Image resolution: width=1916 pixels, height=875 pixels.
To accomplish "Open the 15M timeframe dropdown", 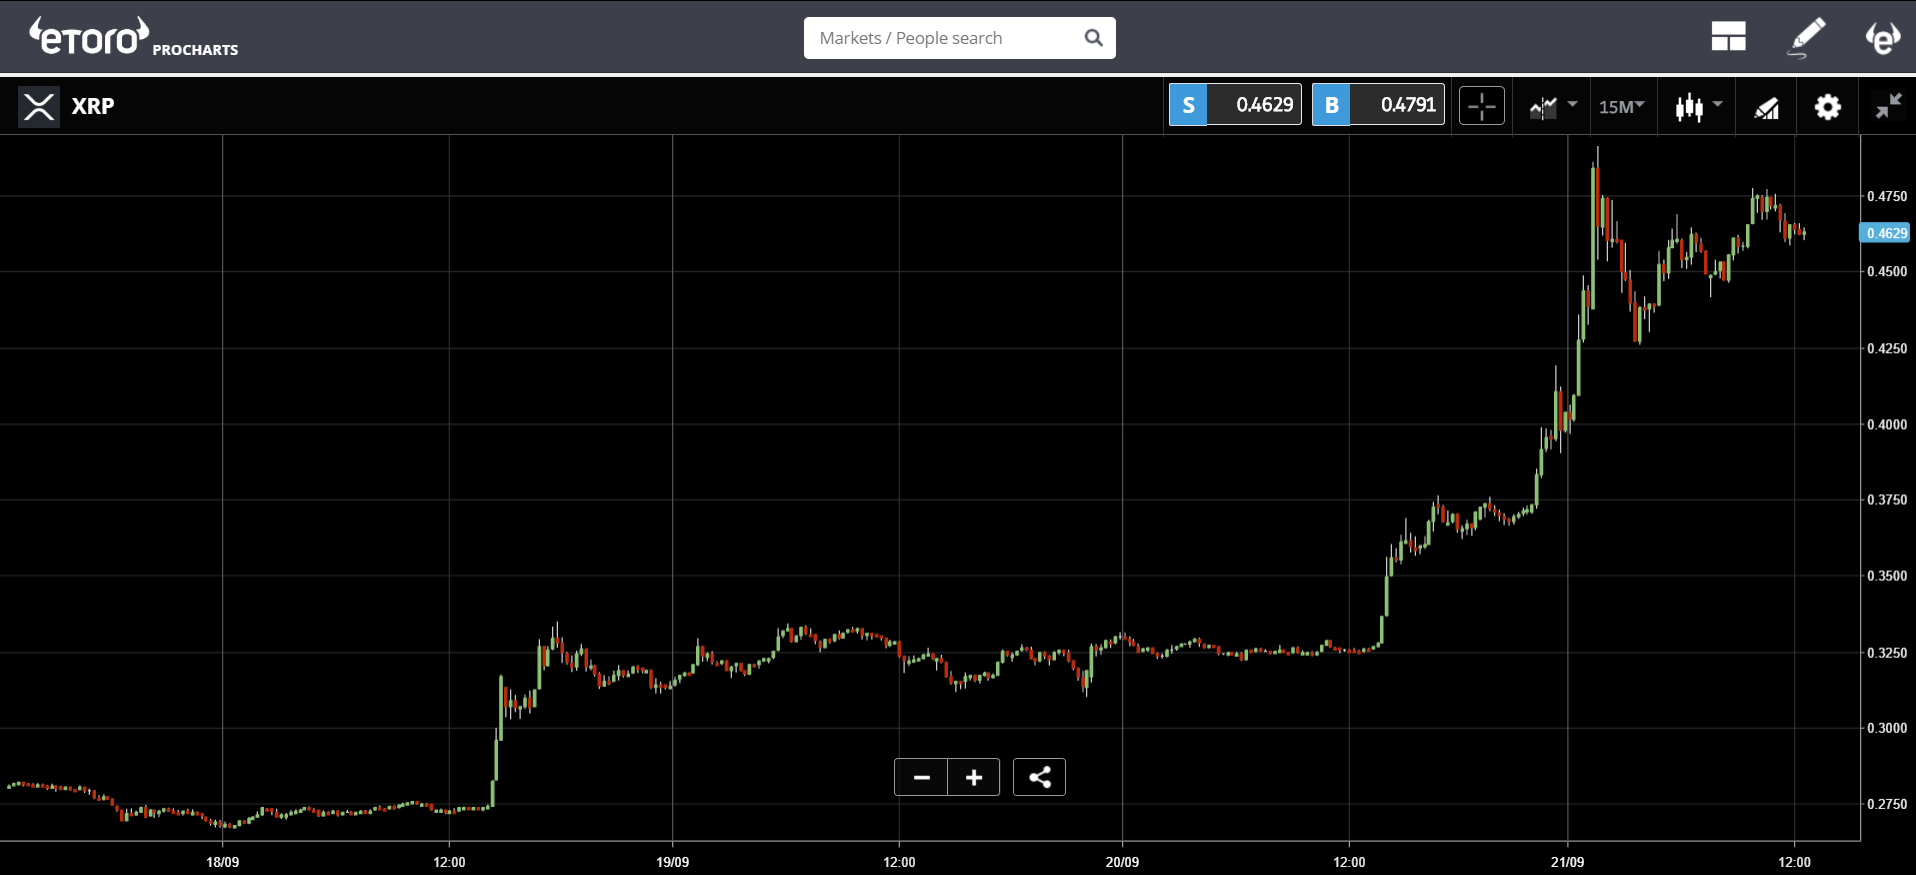I will point(1621,106).
